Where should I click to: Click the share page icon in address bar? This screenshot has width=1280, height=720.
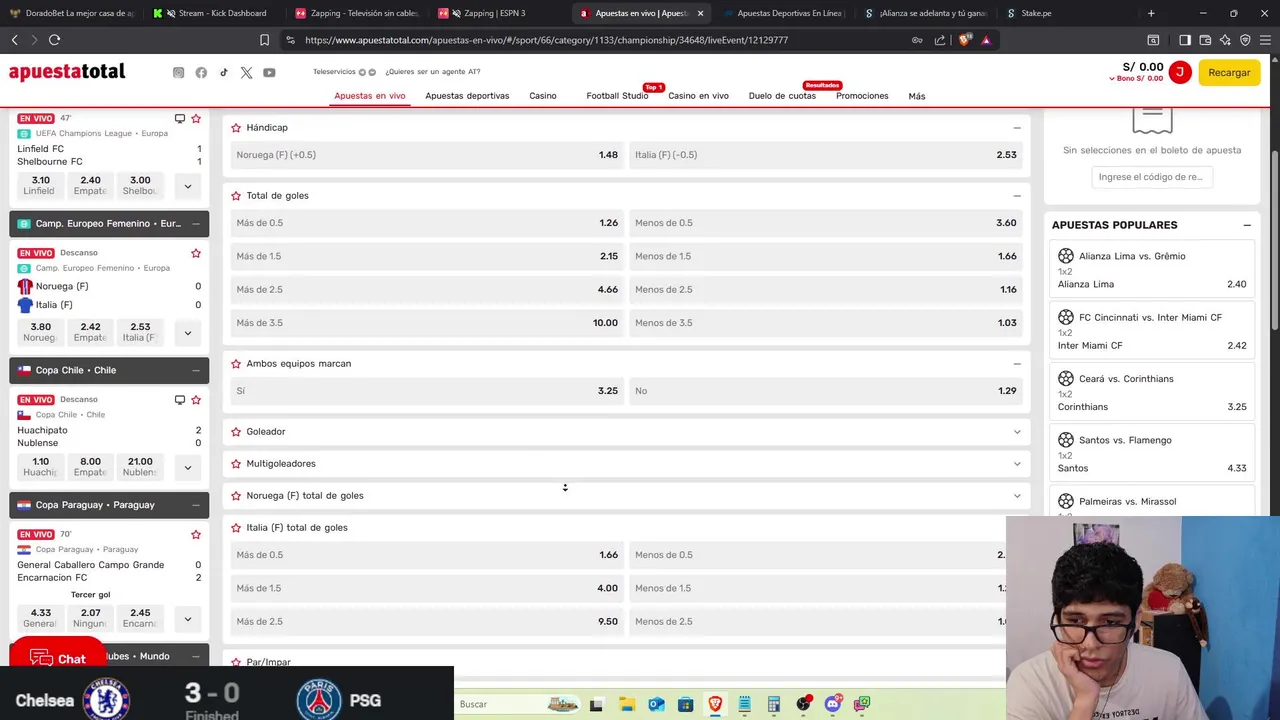point(940,40)
